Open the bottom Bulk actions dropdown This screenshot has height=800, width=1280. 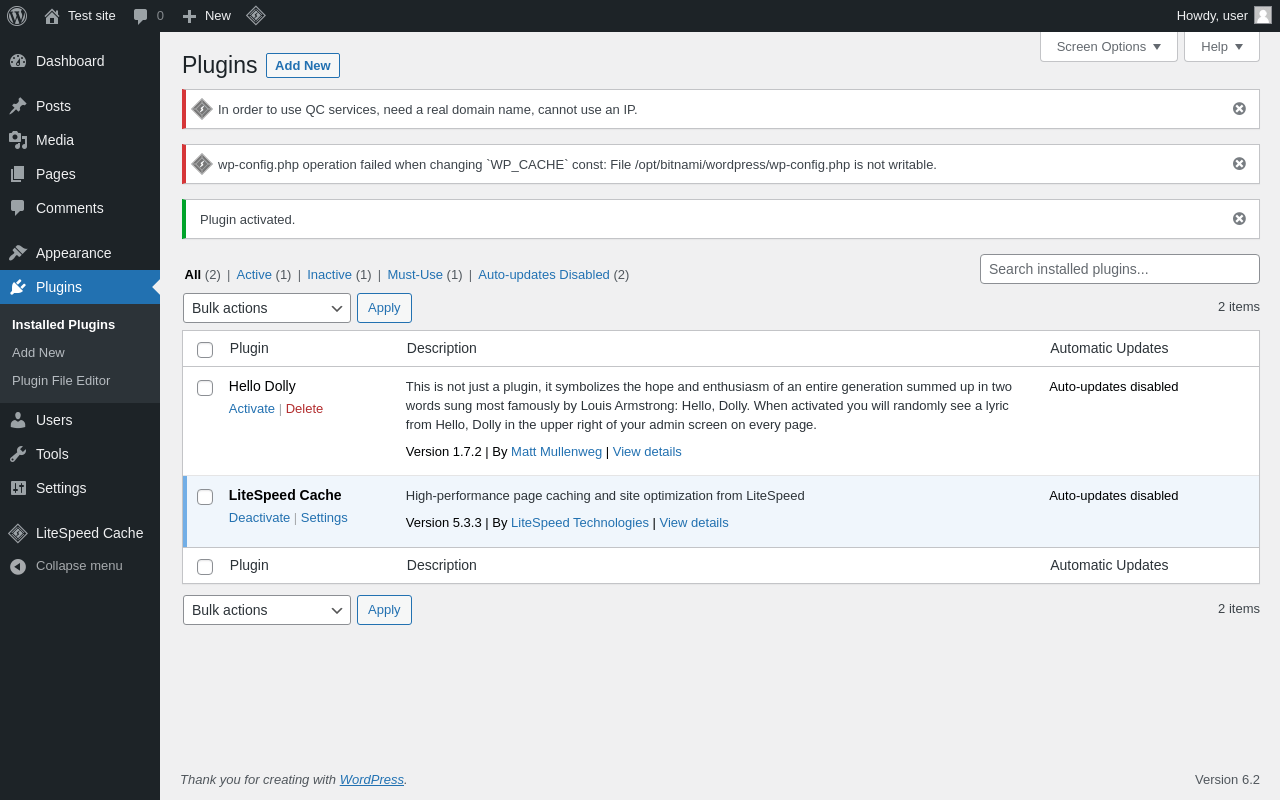(x=267, y=610)
